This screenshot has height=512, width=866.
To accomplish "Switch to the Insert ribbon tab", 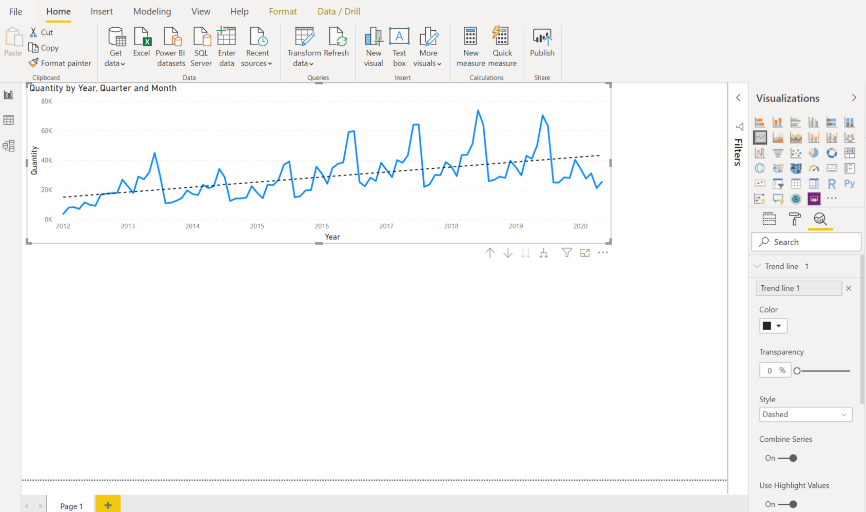I will point(102,12).
